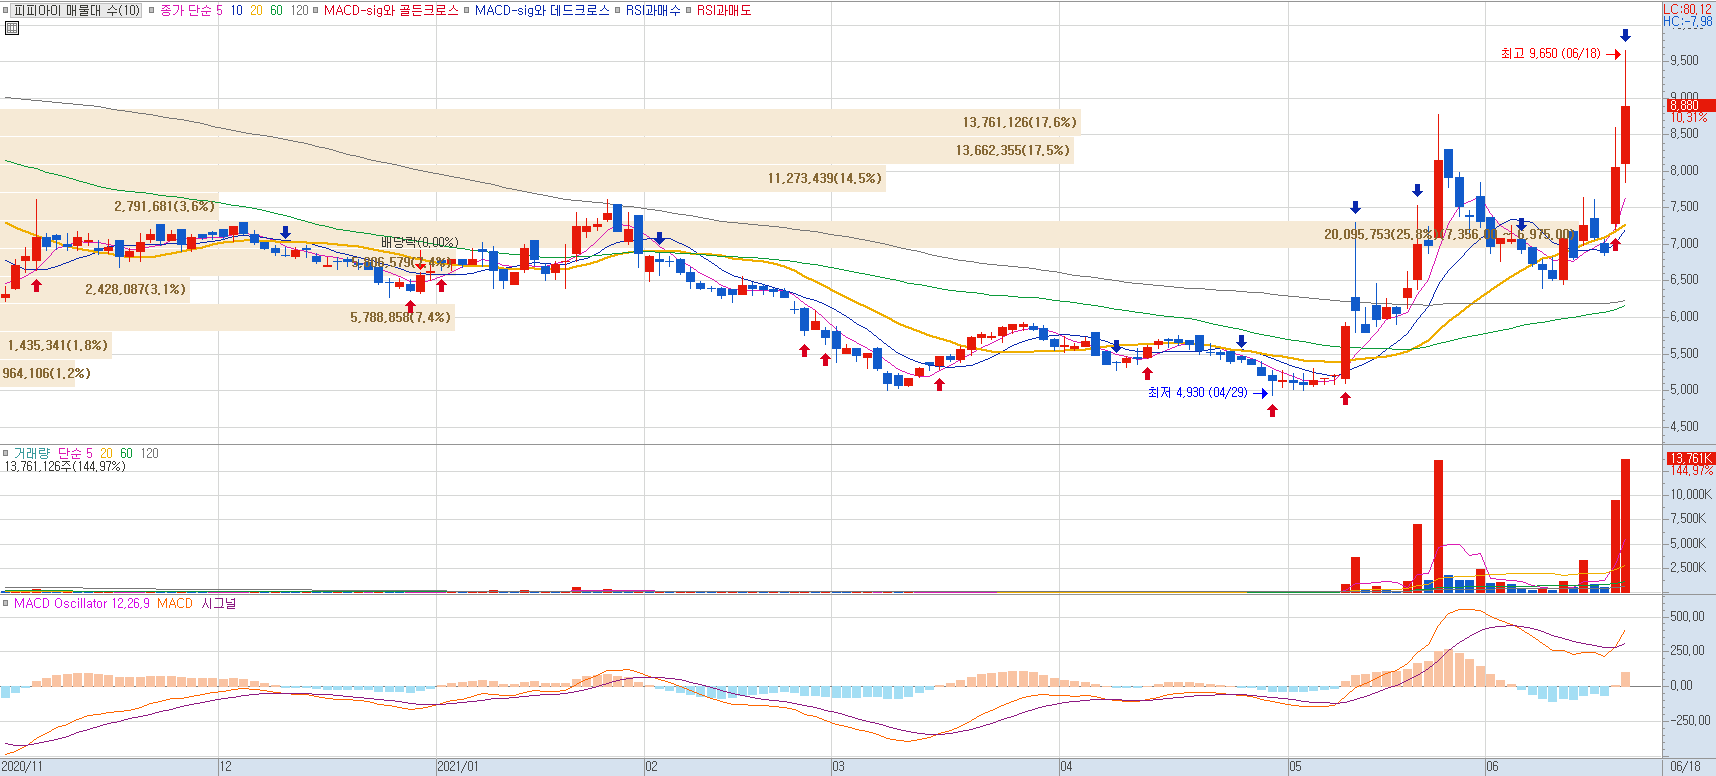Select volume profile bar 2,428,087(3.1%)
Screen dimensions: 1716x776
pyautogui.click(x=95, y=289)
